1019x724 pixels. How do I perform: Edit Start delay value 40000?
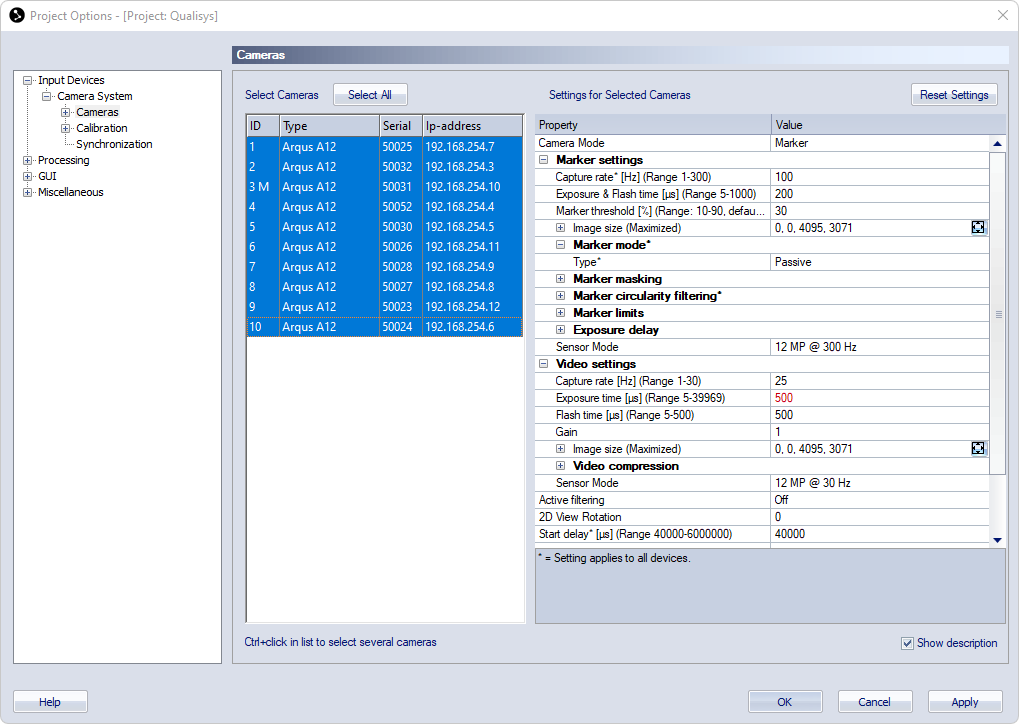pyautogui.click(x=880, y=534)
